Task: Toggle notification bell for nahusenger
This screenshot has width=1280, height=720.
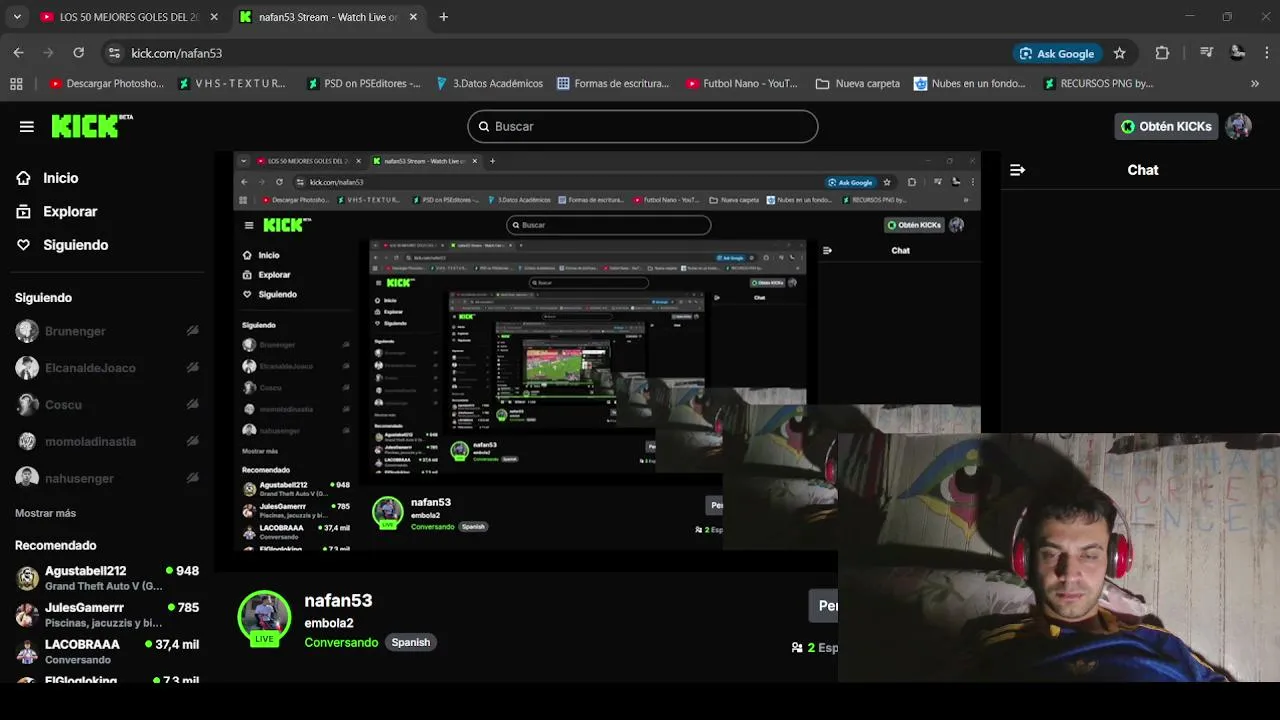Action: coord(193,478)
